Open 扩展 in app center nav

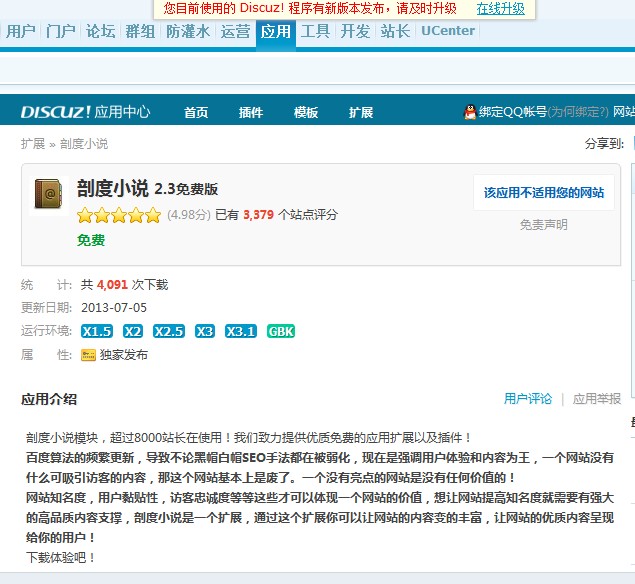(361, 112)
